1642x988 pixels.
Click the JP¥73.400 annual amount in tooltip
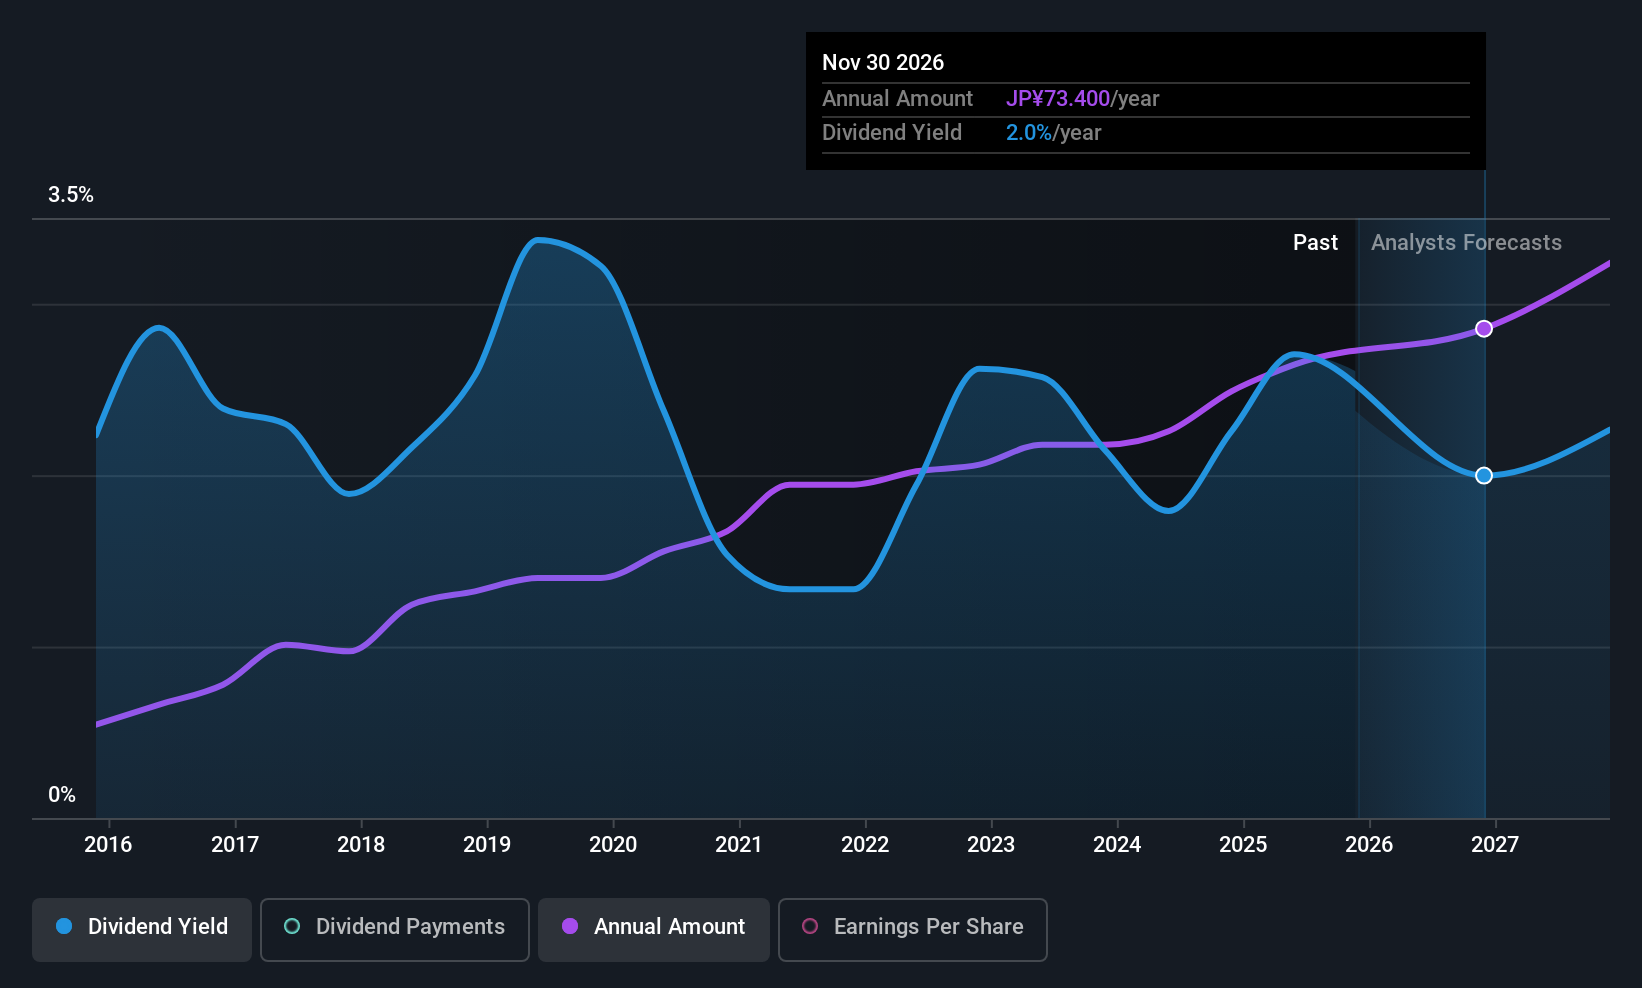[1058, 99]
